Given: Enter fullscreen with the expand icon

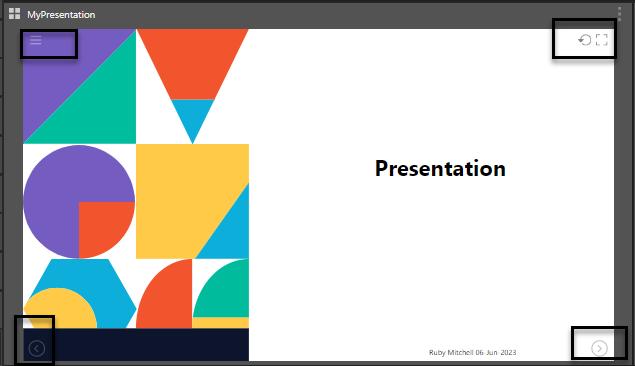Looking at the screenshot, I should click(x=602, y=40).
